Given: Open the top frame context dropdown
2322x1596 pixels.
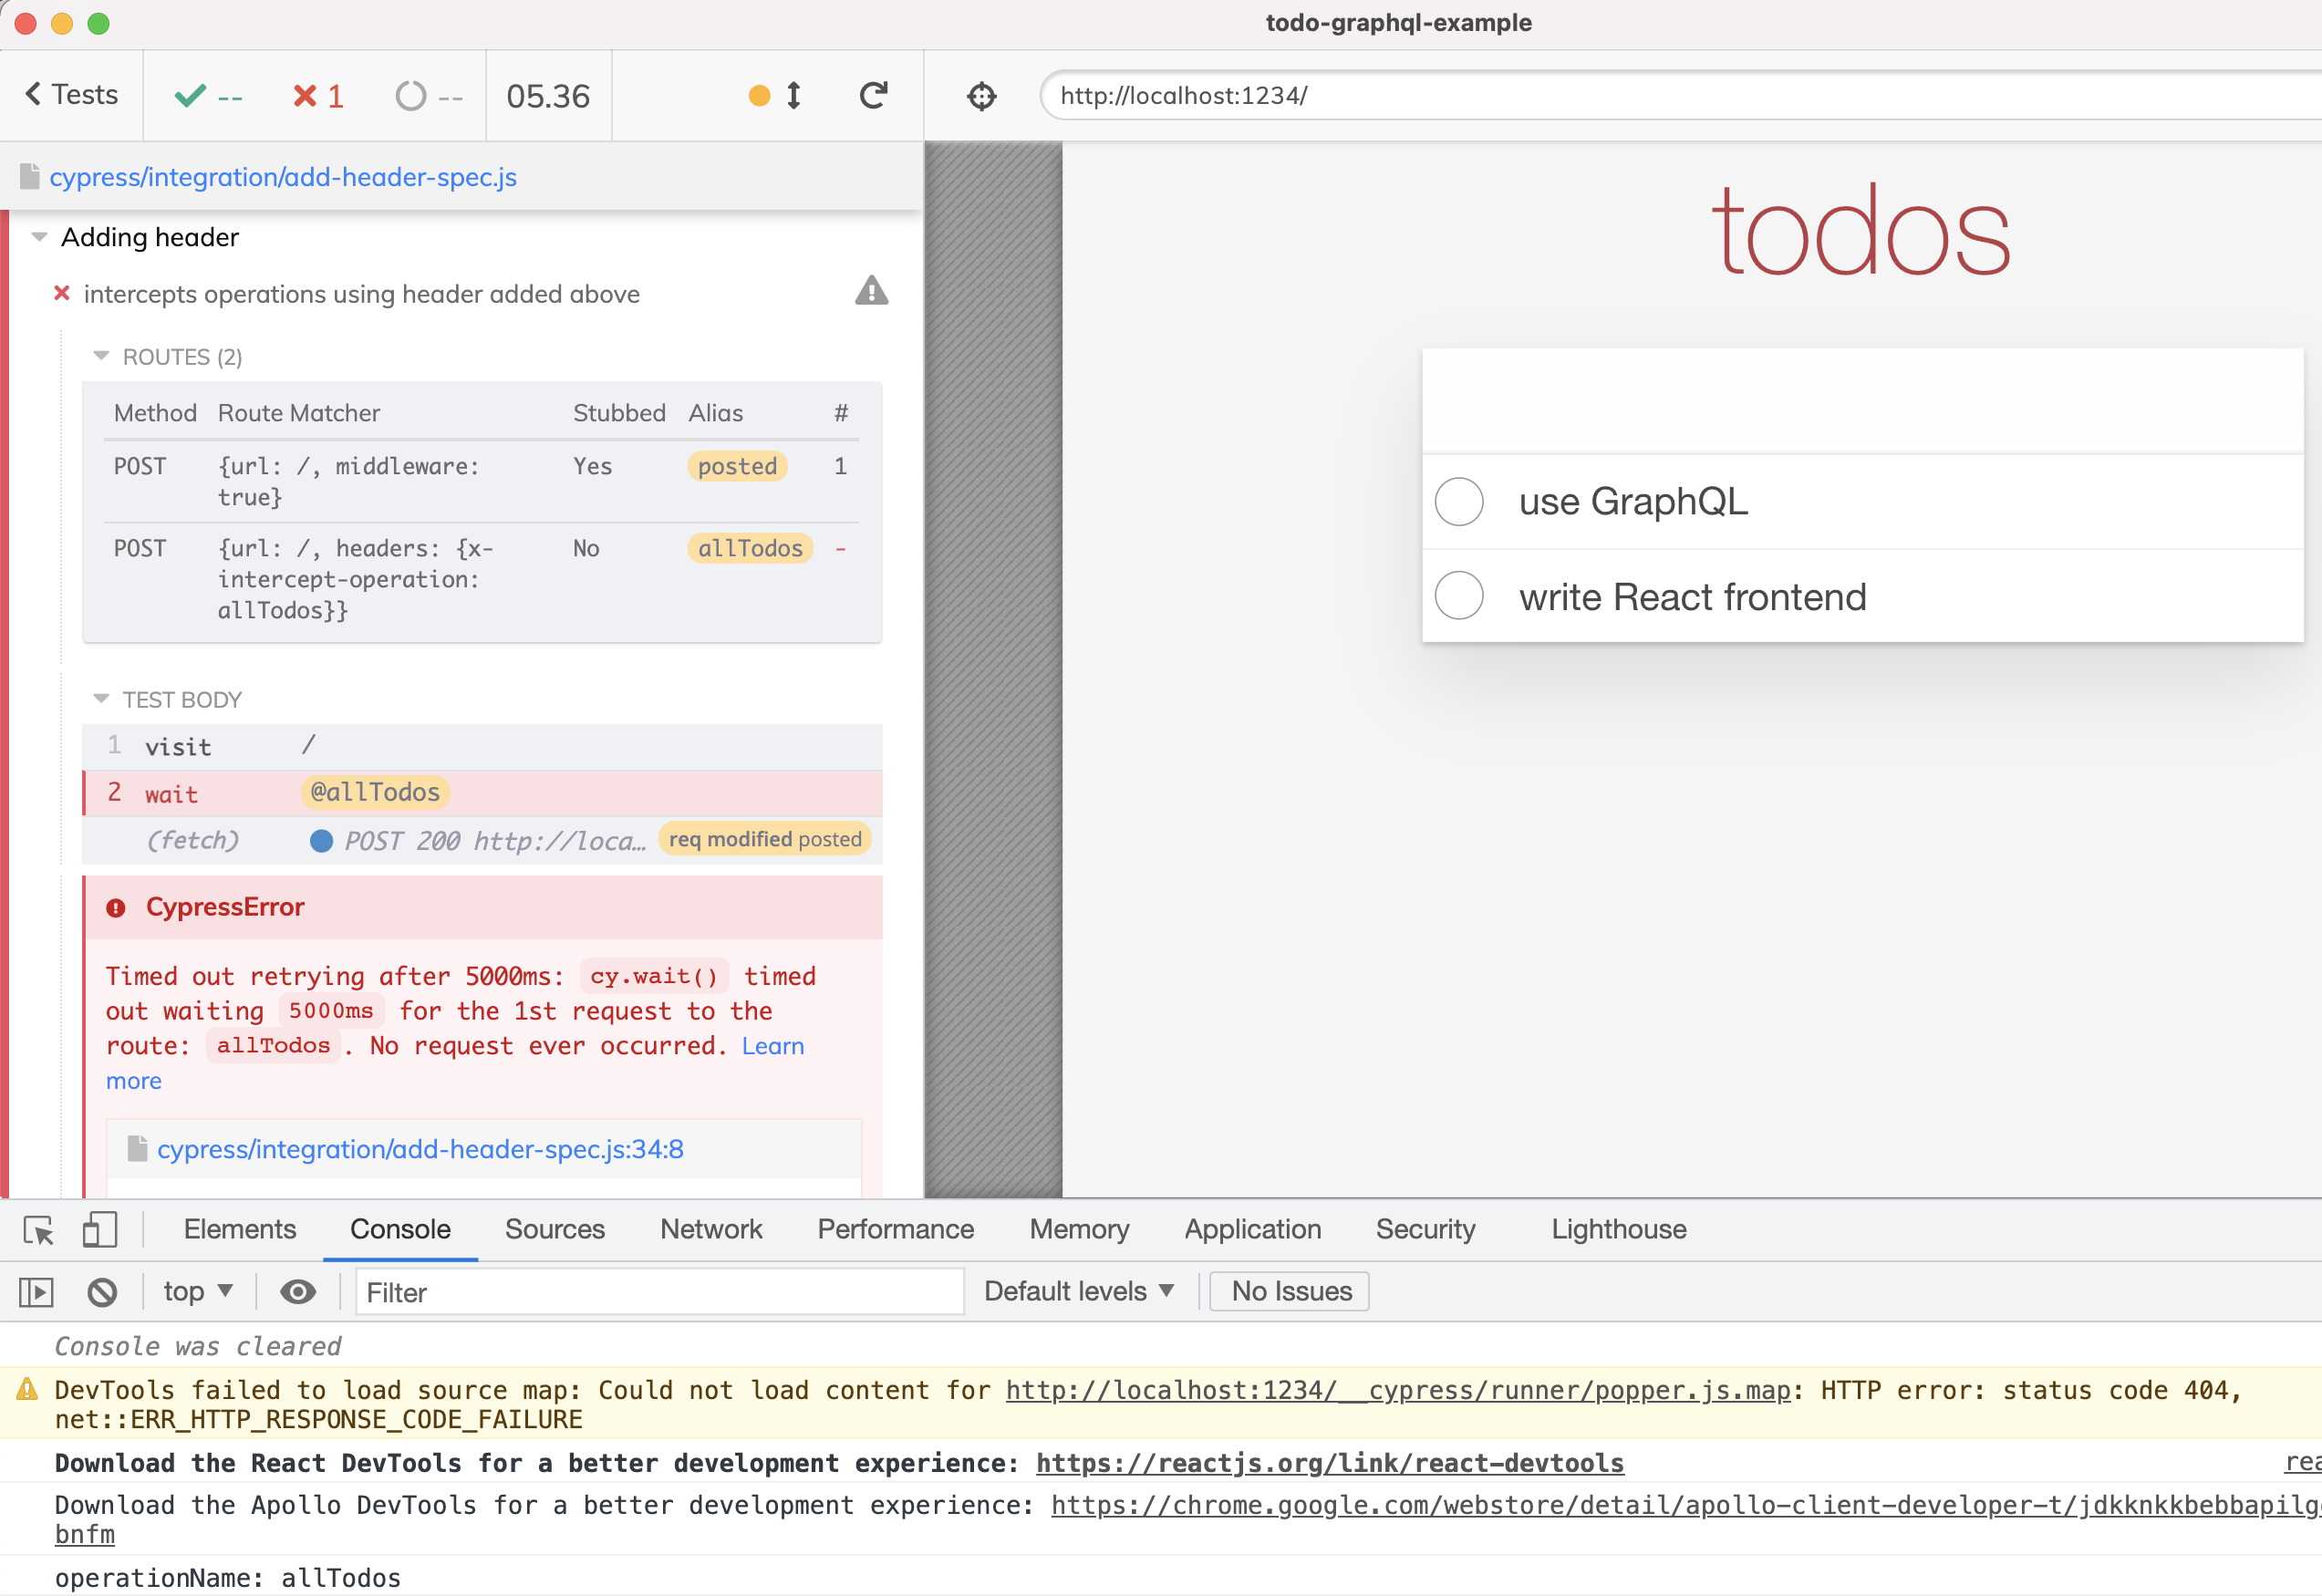Looking at the screenshot, I should (x=196, y=1291).
